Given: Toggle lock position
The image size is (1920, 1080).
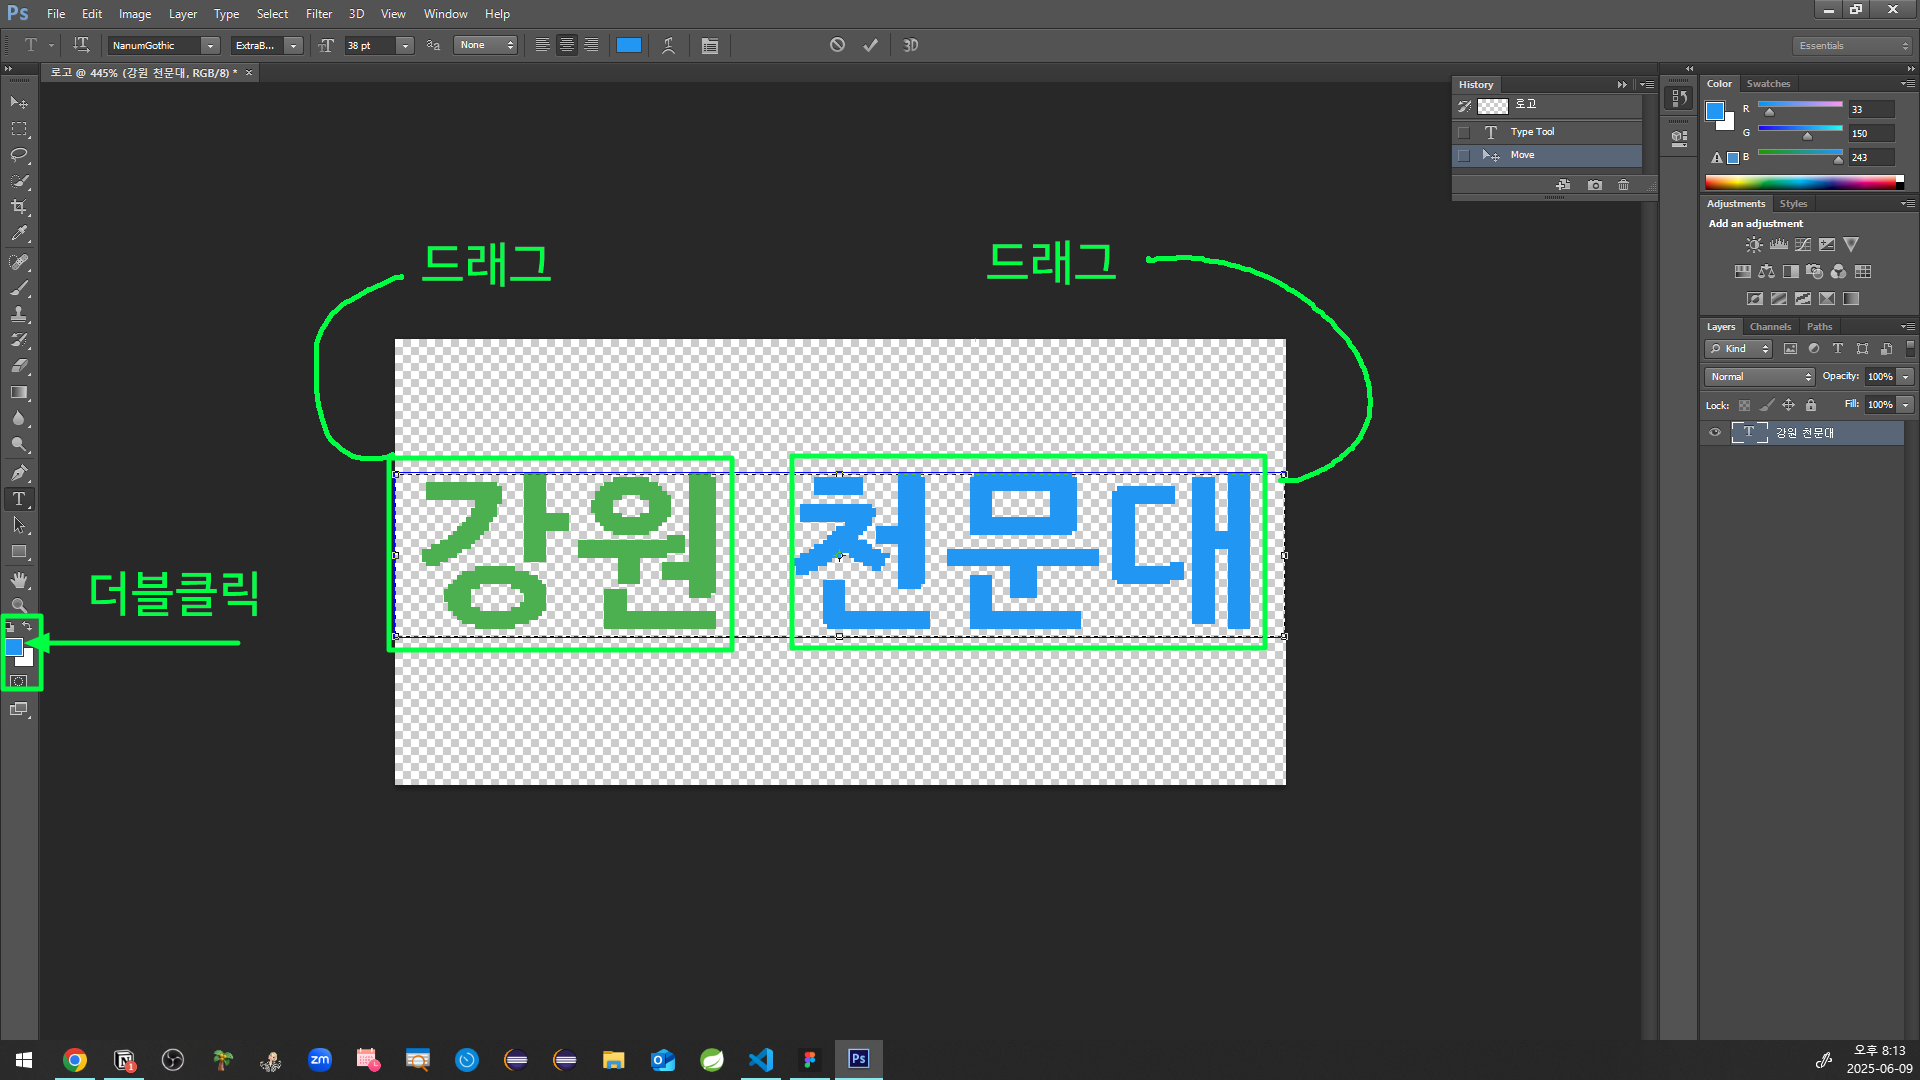Looking at the screenshot, I should (1788, 405).
